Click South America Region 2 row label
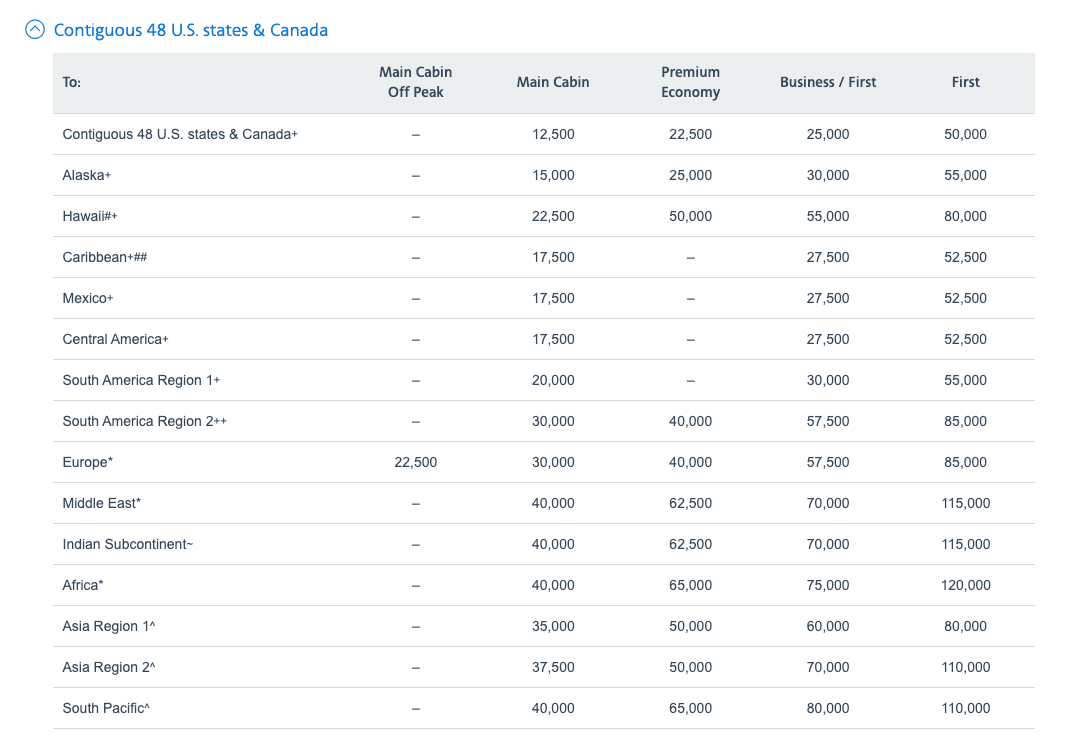Viewport: 1081px width, 739px height. coord(144,421)
